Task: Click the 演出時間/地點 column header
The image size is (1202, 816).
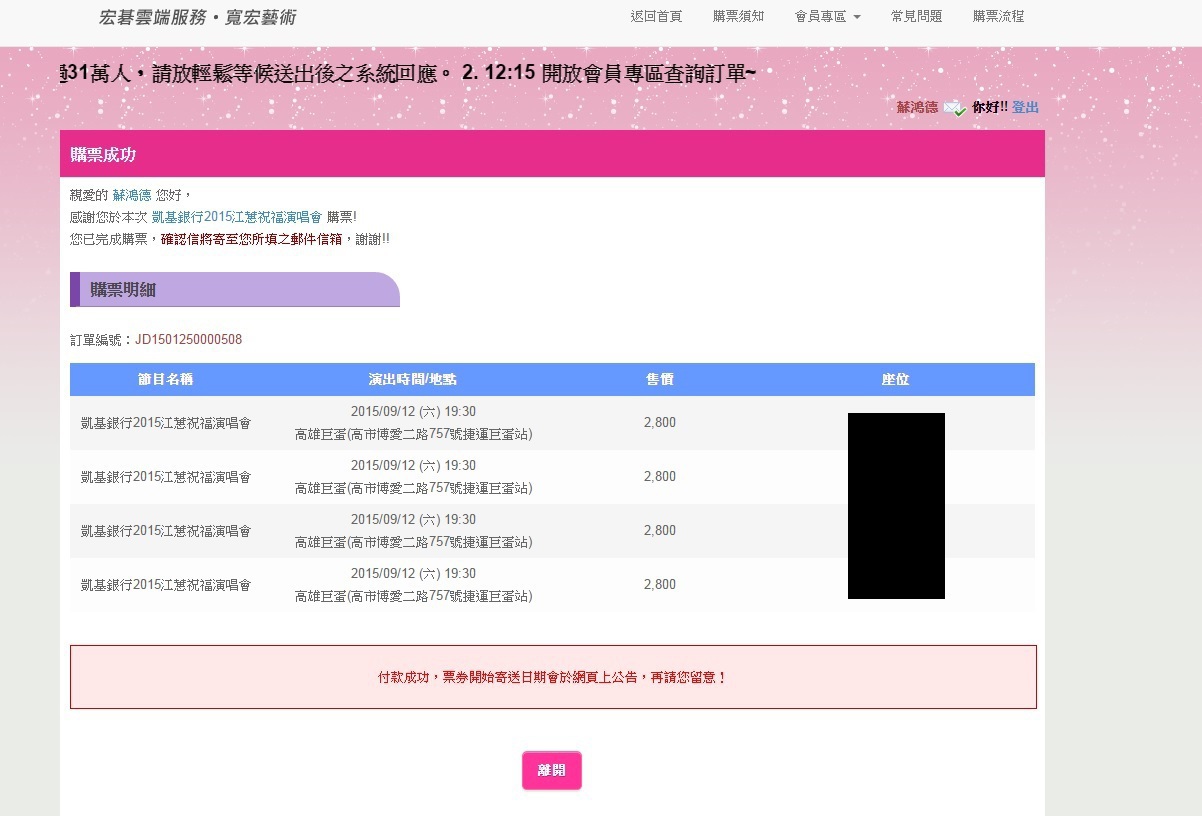Action: pyautogui.click(x=412, y=380)
